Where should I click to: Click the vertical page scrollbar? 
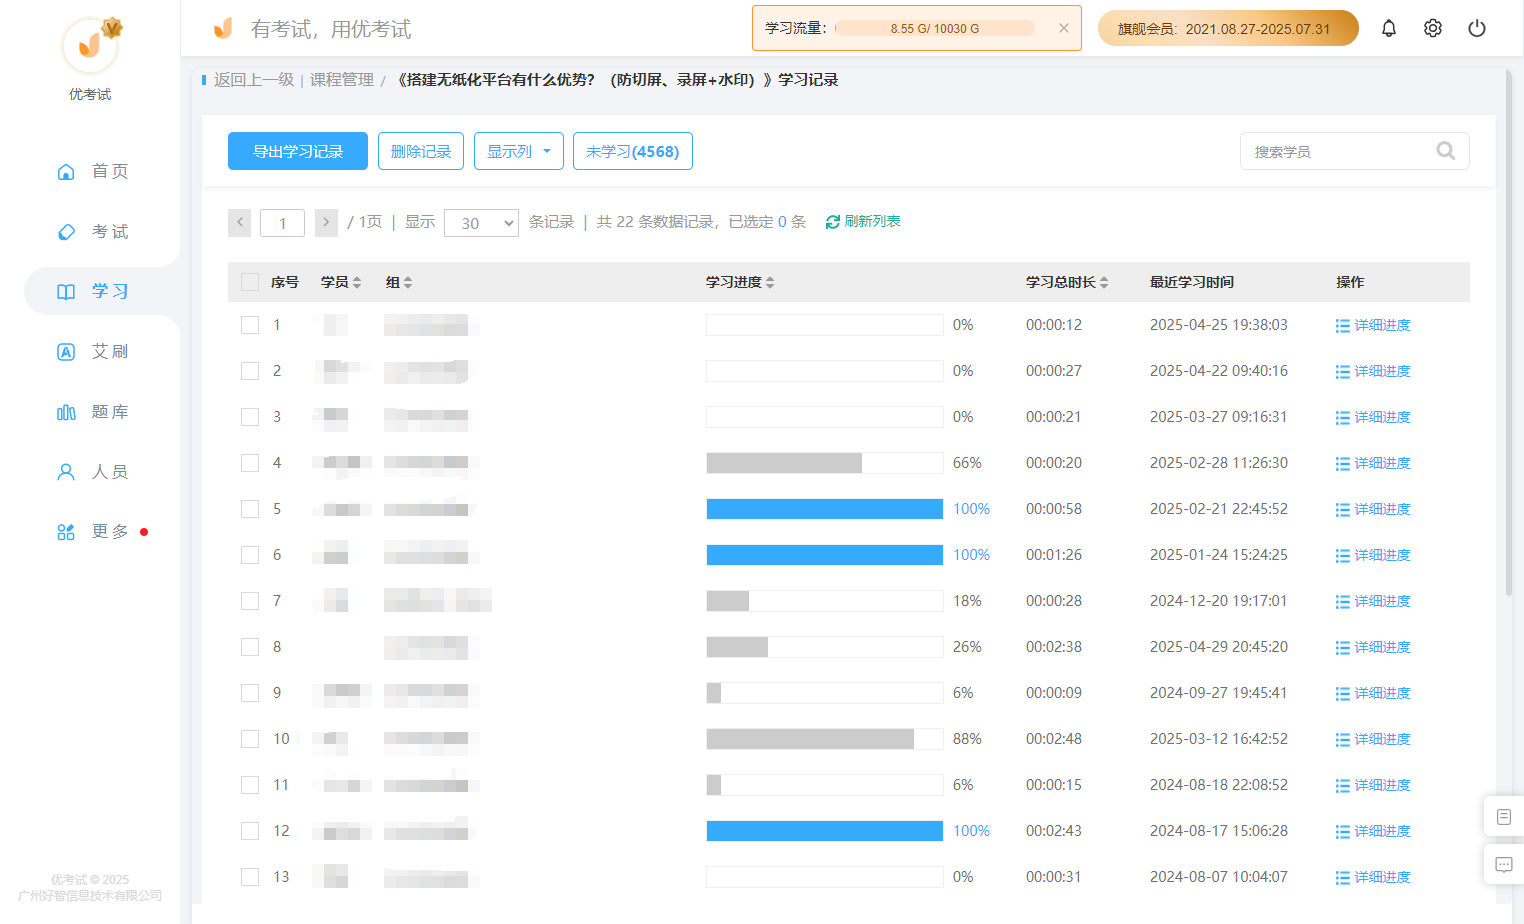click(x=1509, y=333)
